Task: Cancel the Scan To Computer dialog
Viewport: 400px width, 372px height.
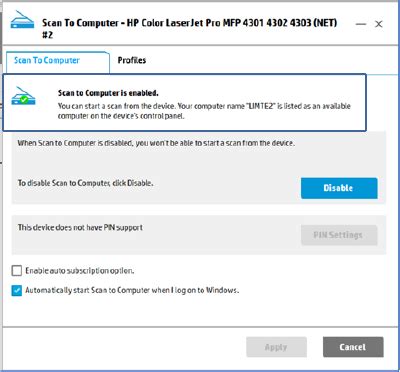Action: click(353, 347)
